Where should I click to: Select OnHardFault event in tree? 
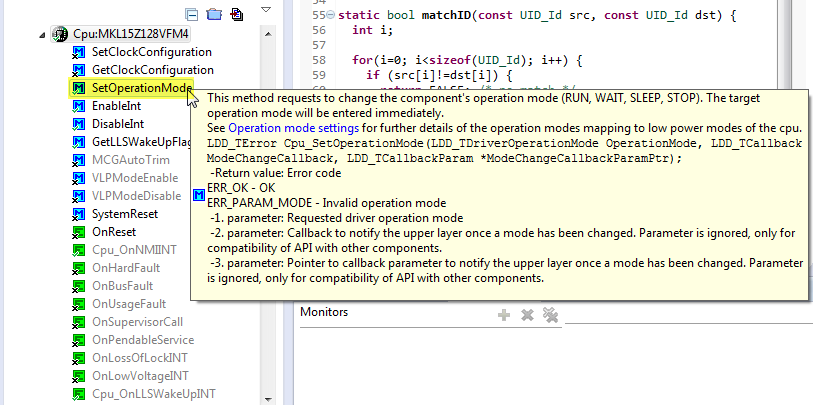pyautogui.click(x=124, y=268)
